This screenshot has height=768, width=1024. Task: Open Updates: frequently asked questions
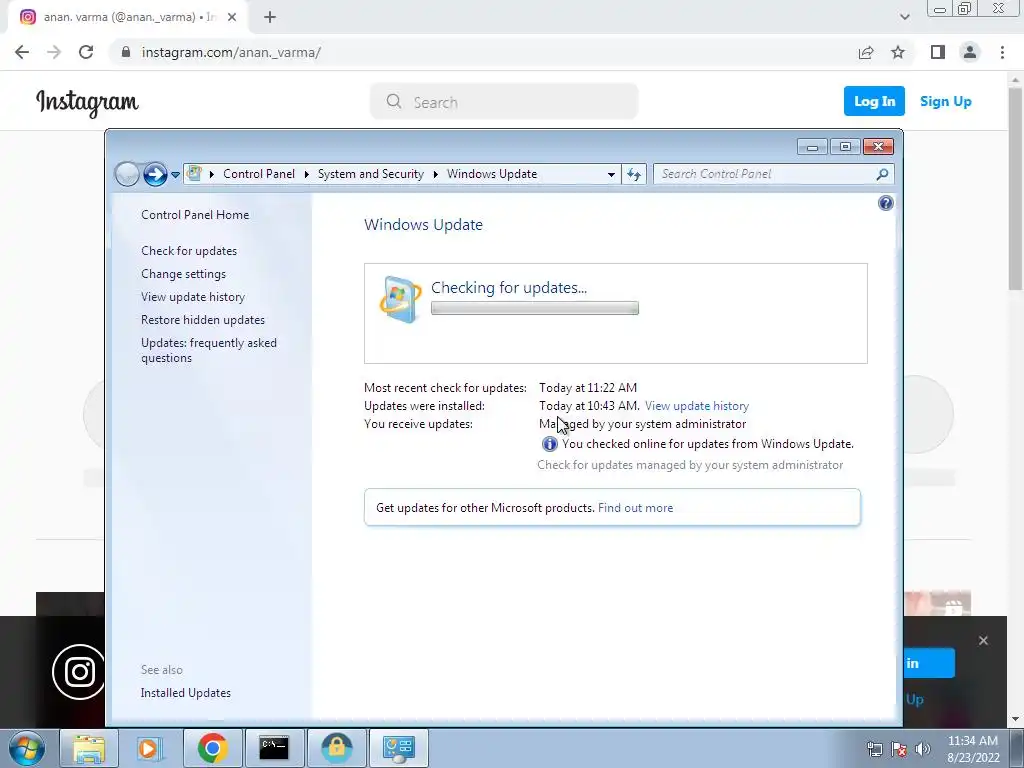209,351
